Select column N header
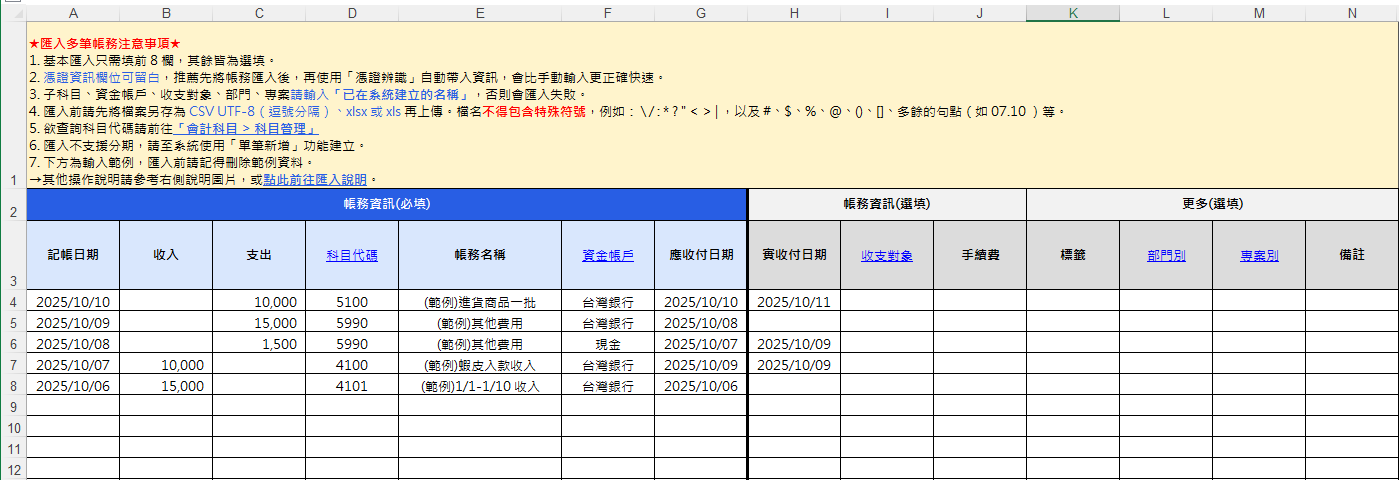1399x480 pixels. [1352, 13]
